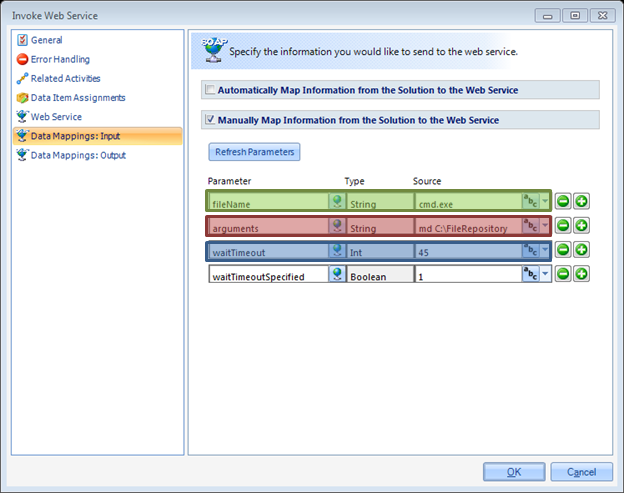This screenshot has width=624, height=493.
Task: Click the abc source type icon for cmd.exe
Action: point(530,201)
